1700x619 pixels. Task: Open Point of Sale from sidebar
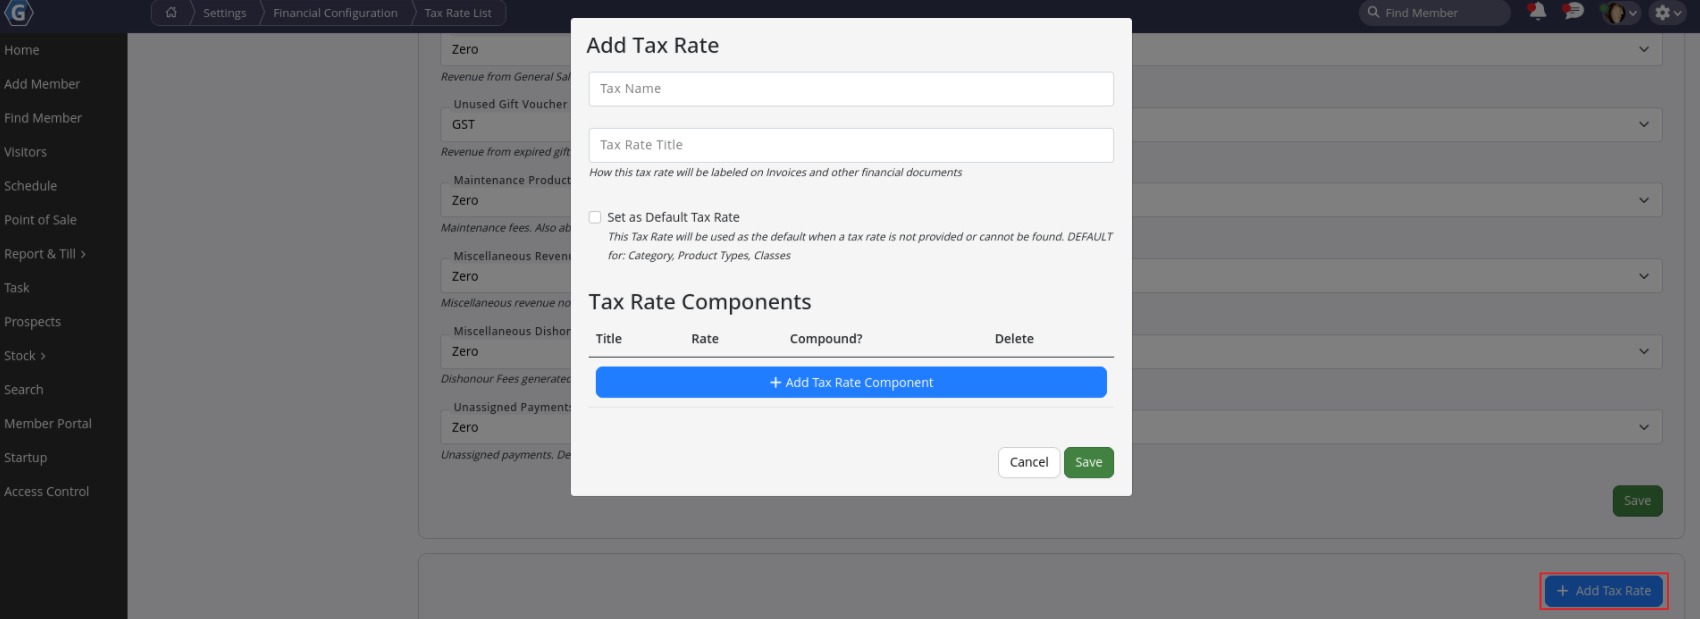point(40,220)
